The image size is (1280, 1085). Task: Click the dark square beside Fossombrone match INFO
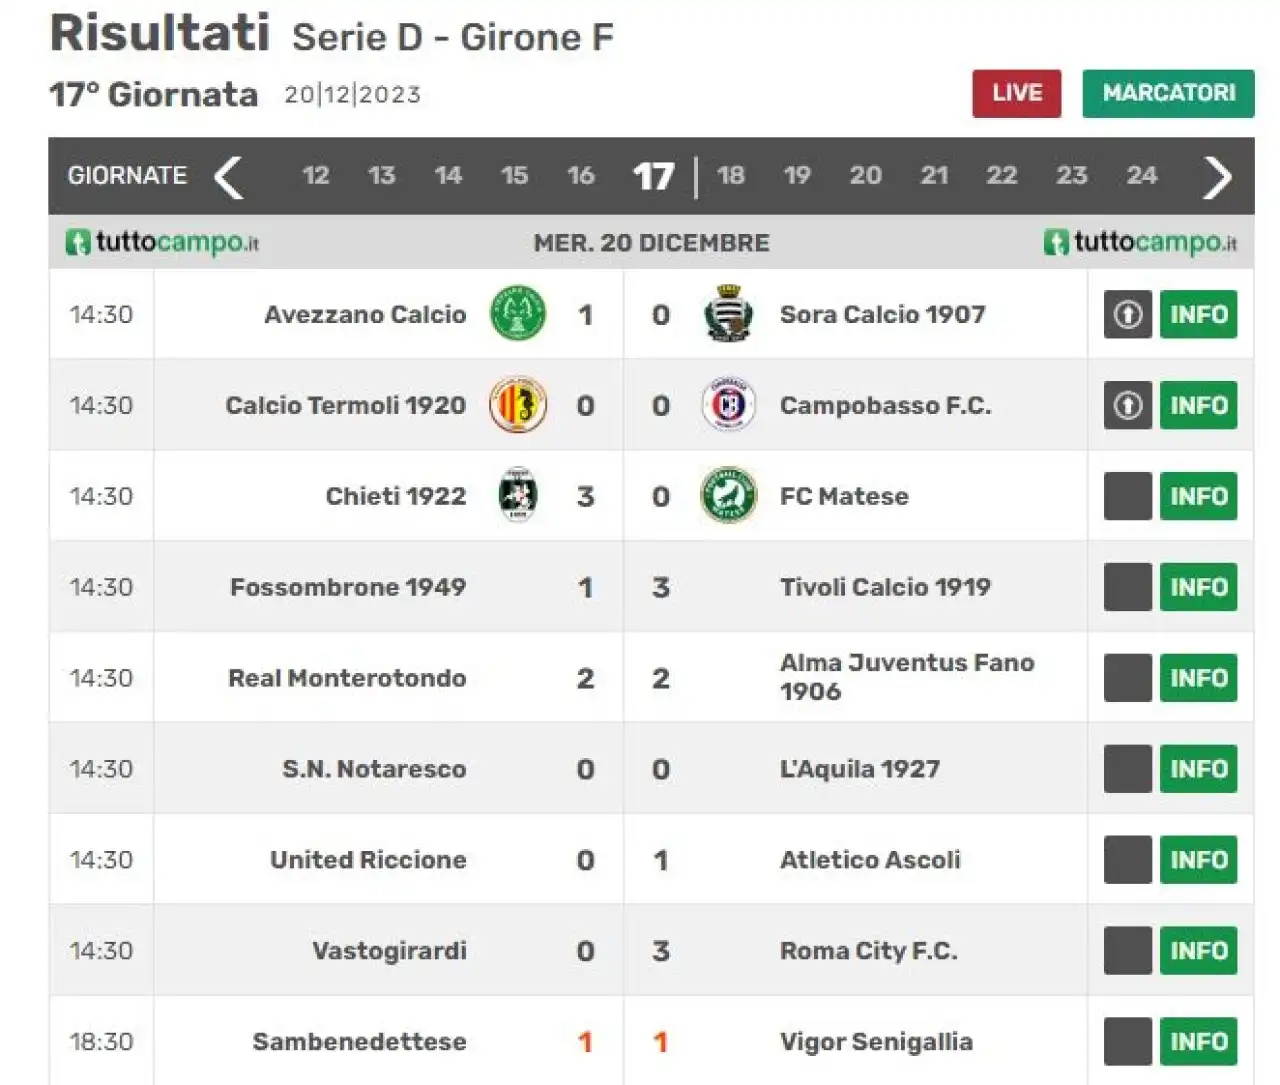1128,587
